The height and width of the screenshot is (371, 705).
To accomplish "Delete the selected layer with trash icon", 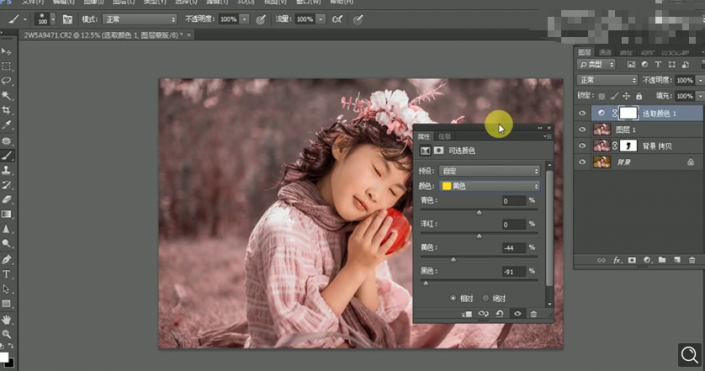I will [692, 260].
